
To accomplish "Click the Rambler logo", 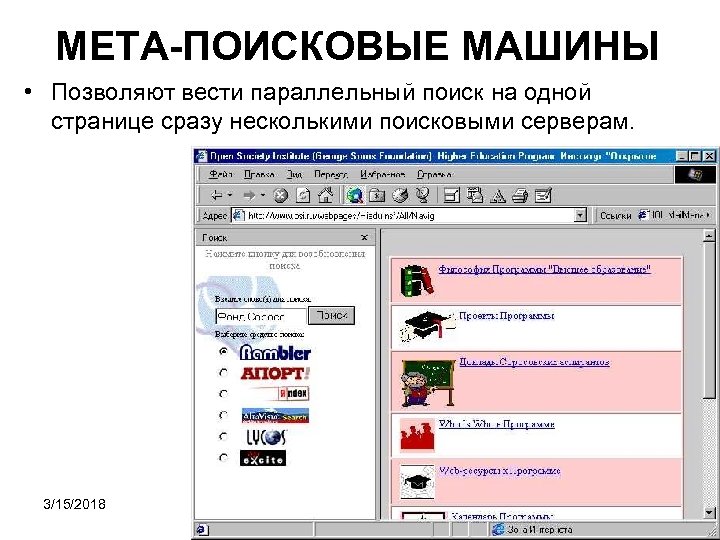I will (x=275, y=353).
